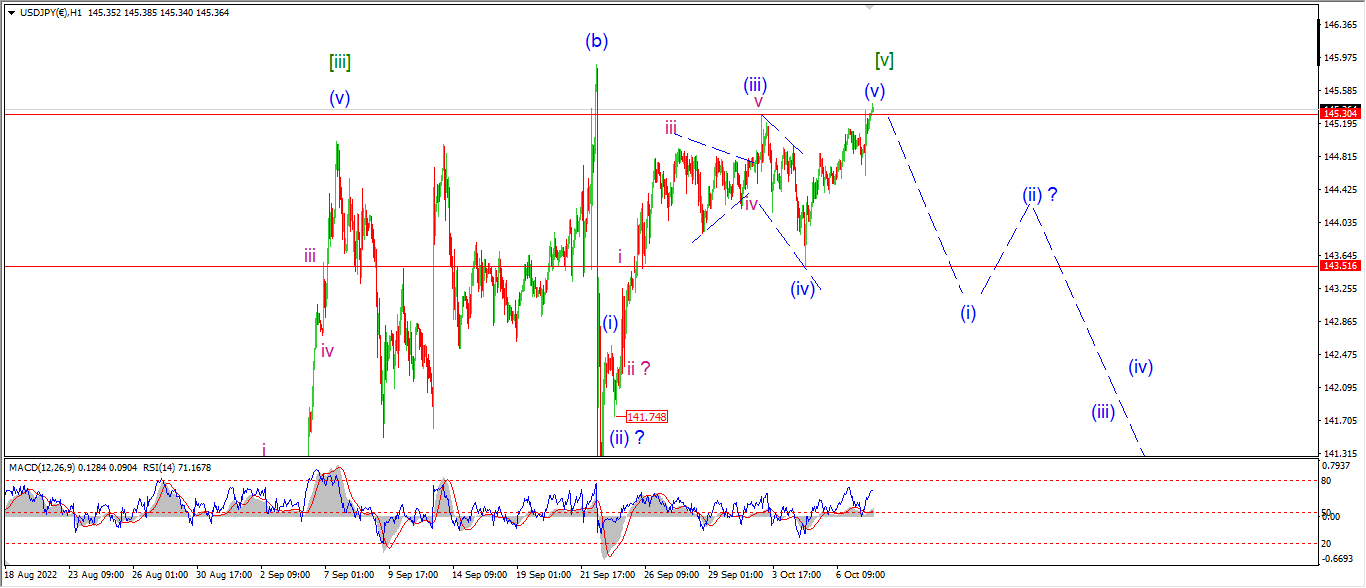Click the 6 Oct 09:00 time axis label

(860, 575)
